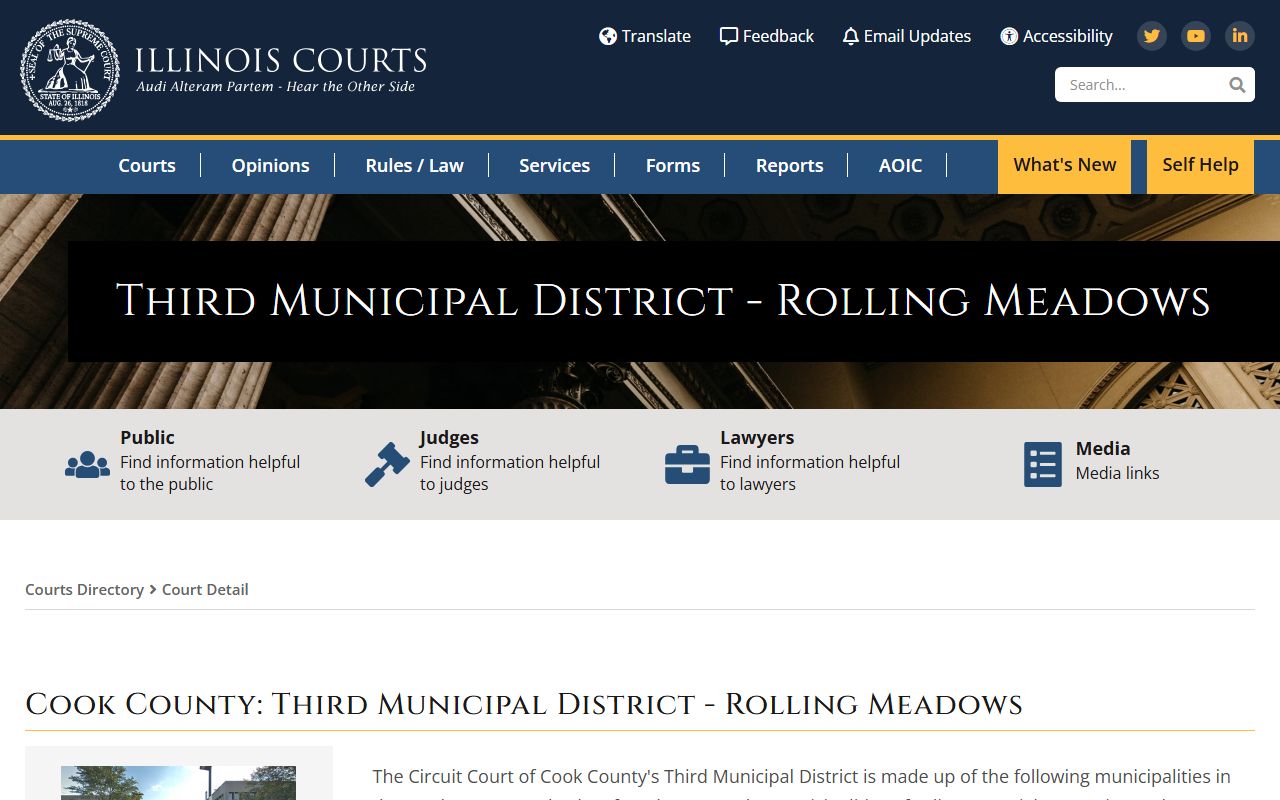Open the YouTube social icon

[x=1196, y=36]
